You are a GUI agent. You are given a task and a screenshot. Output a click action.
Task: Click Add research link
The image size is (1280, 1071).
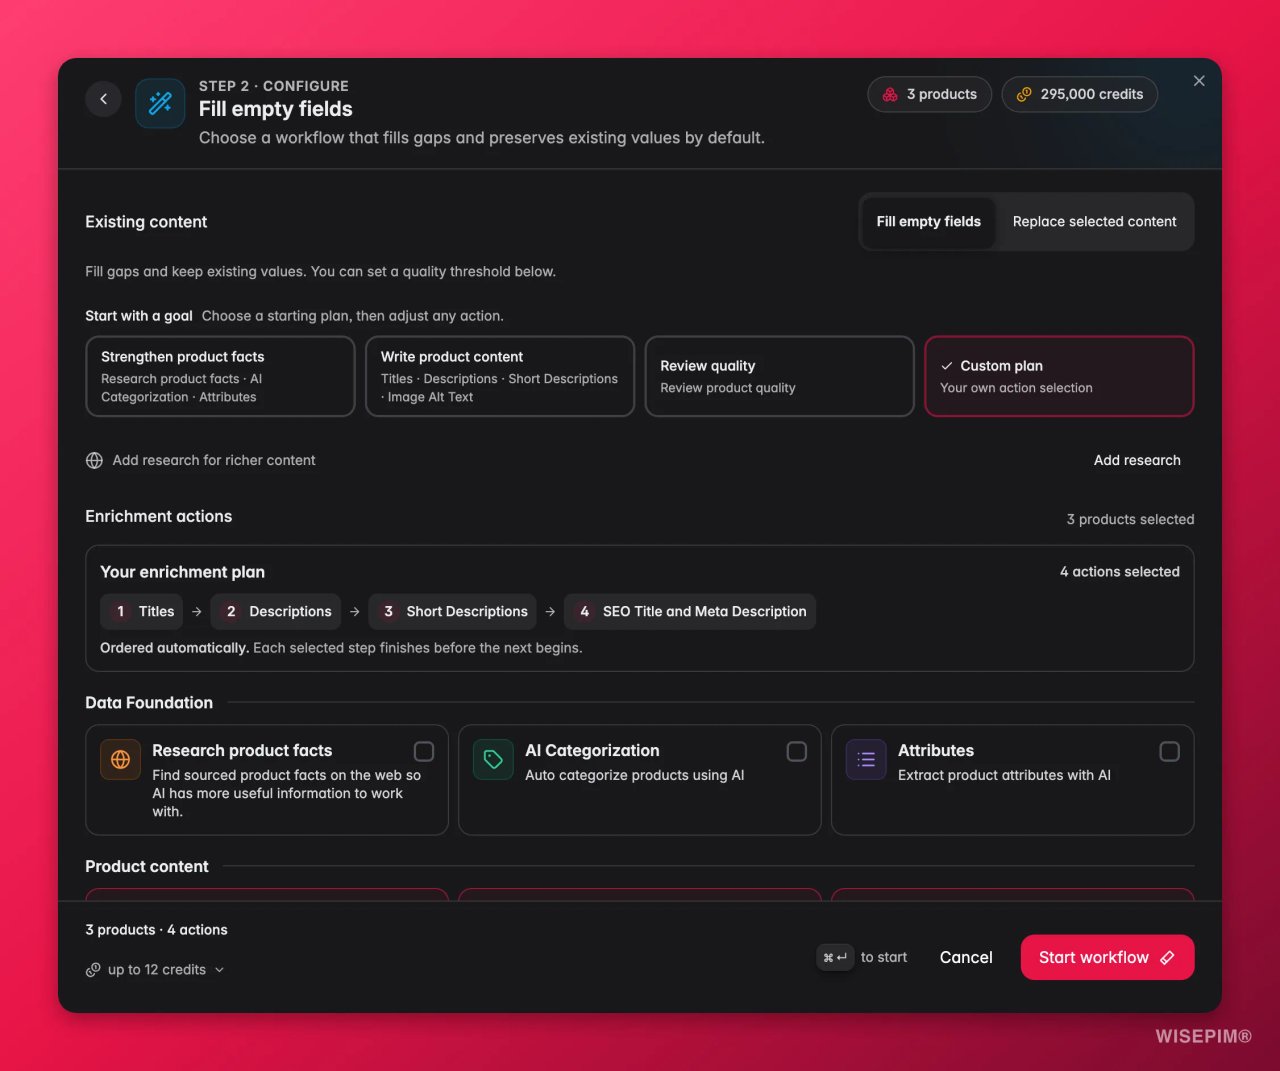click(x=1137, y=460)
